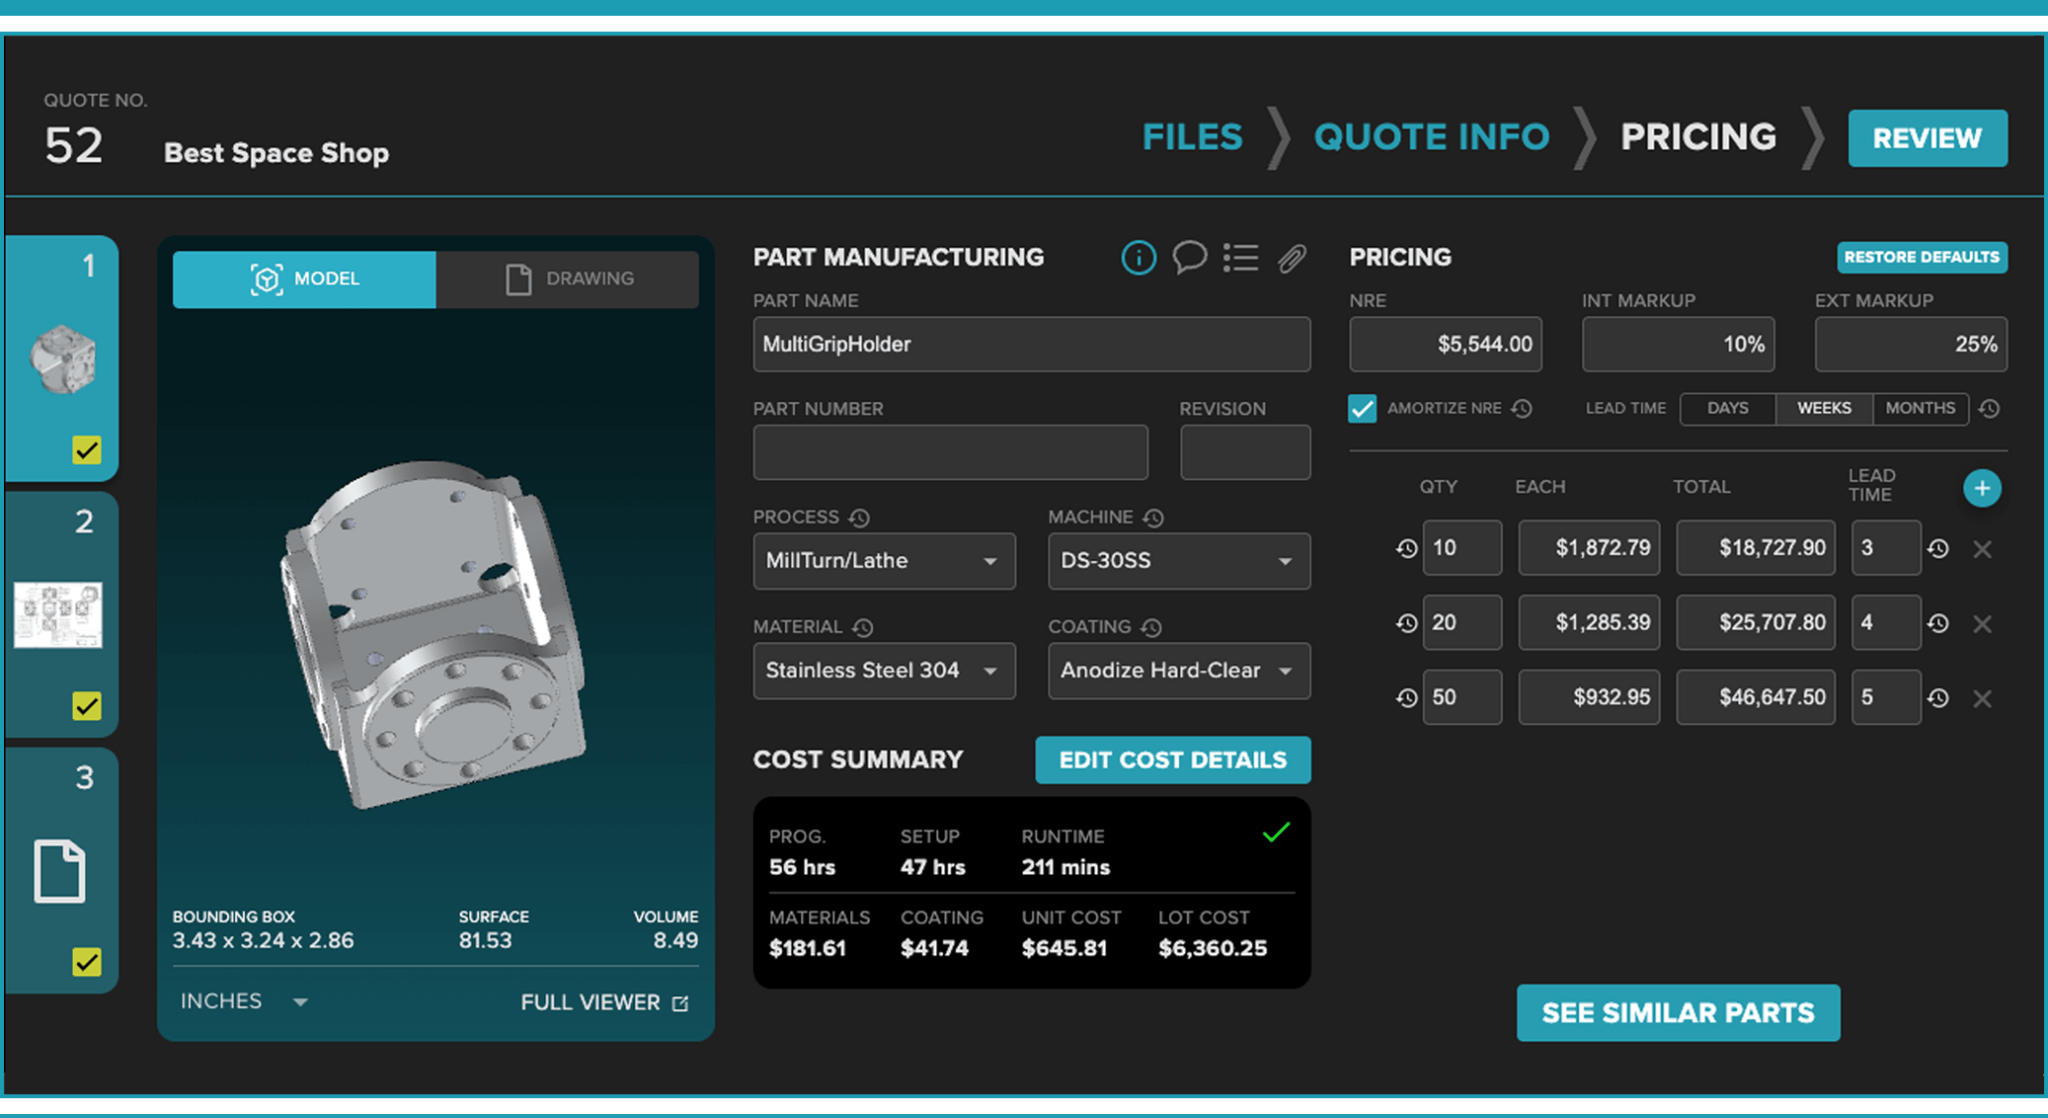Image resolution: width=2048 pixels, height=1118 pixels.
Task: Click history icon left of quantity 20
Action: tap(1406, 623)
